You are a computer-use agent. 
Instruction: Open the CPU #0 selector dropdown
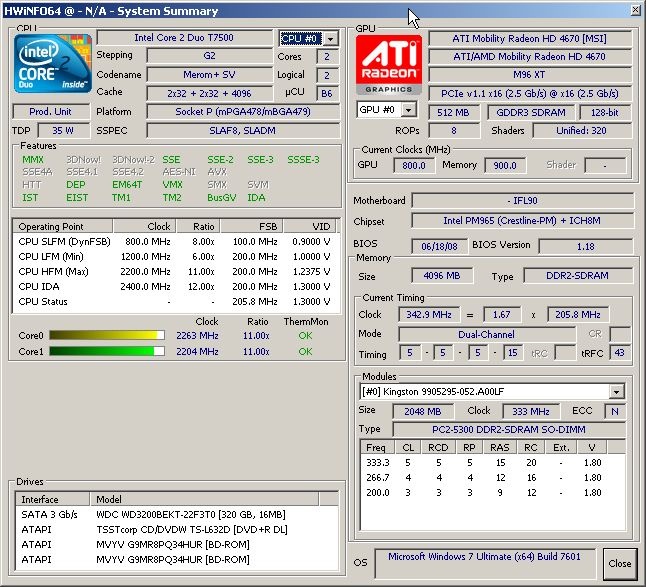point(331,39)
